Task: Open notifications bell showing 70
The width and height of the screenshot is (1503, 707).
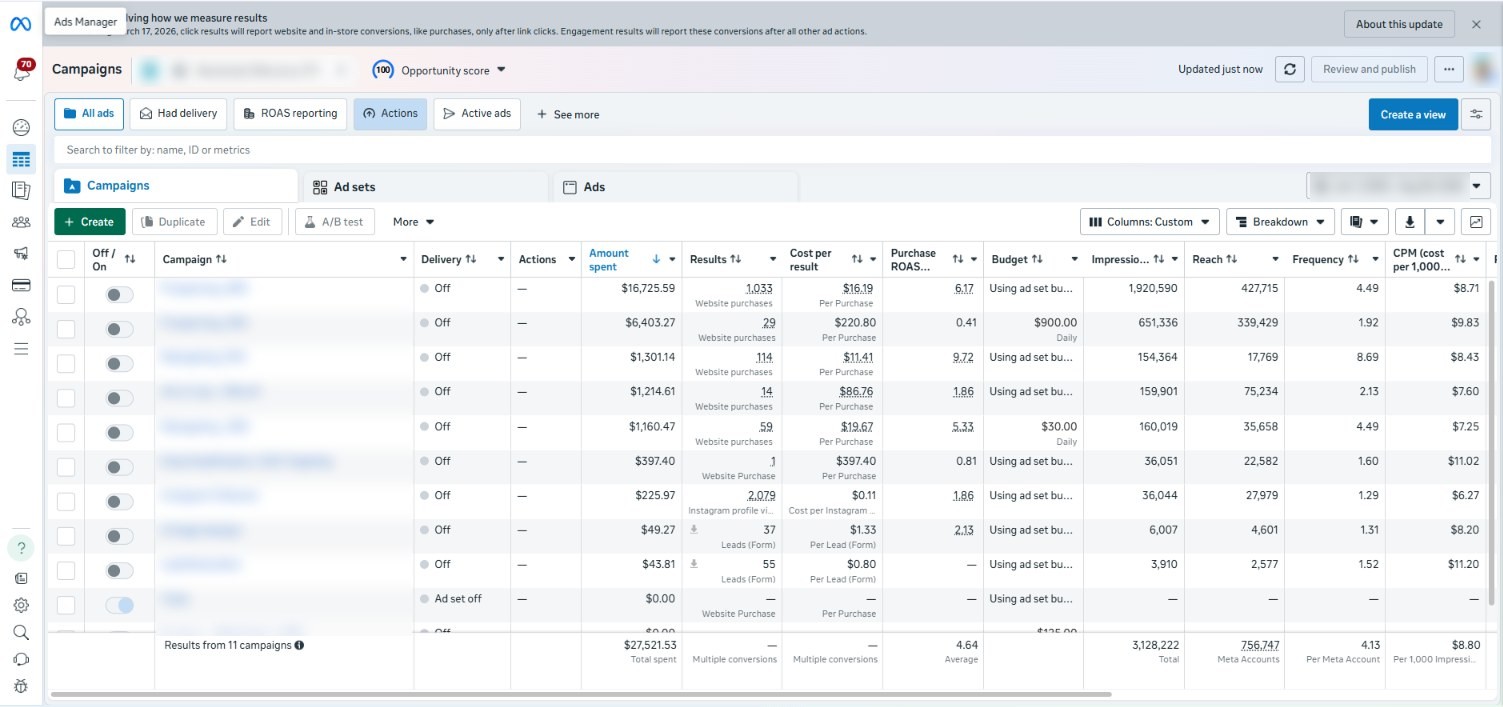Action: coord(21,70)
